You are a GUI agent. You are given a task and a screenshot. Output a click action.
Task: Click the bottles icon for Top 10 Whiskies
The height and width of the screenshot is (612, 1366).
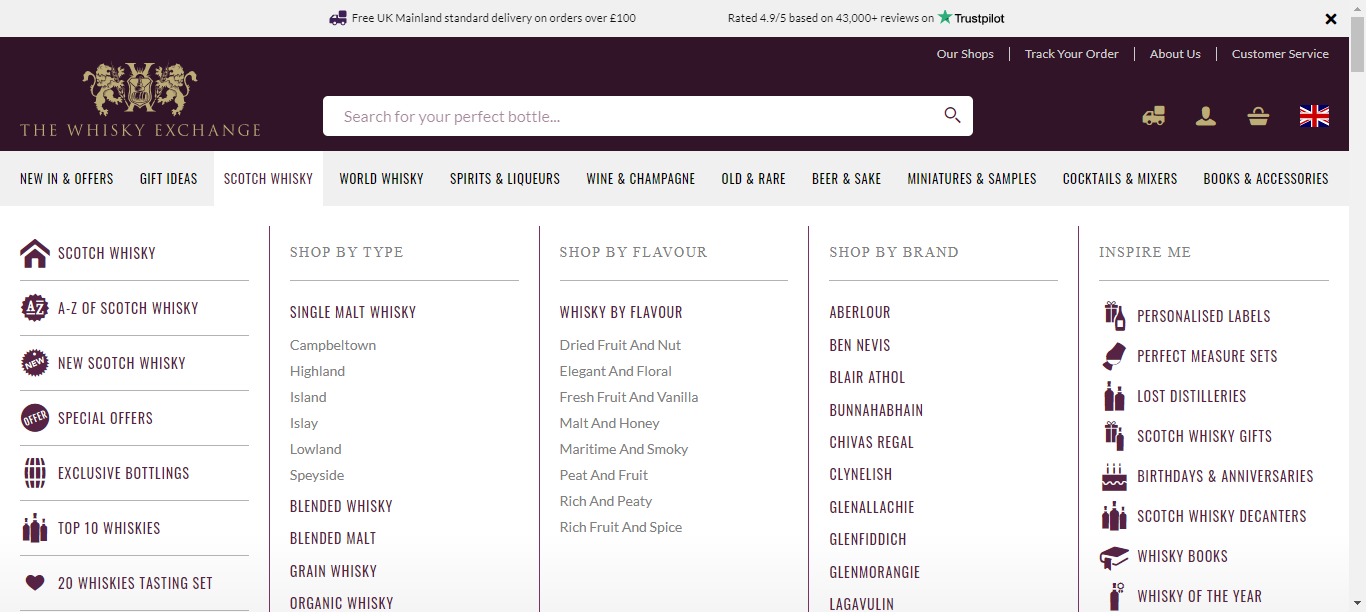[x=35, y=528]
